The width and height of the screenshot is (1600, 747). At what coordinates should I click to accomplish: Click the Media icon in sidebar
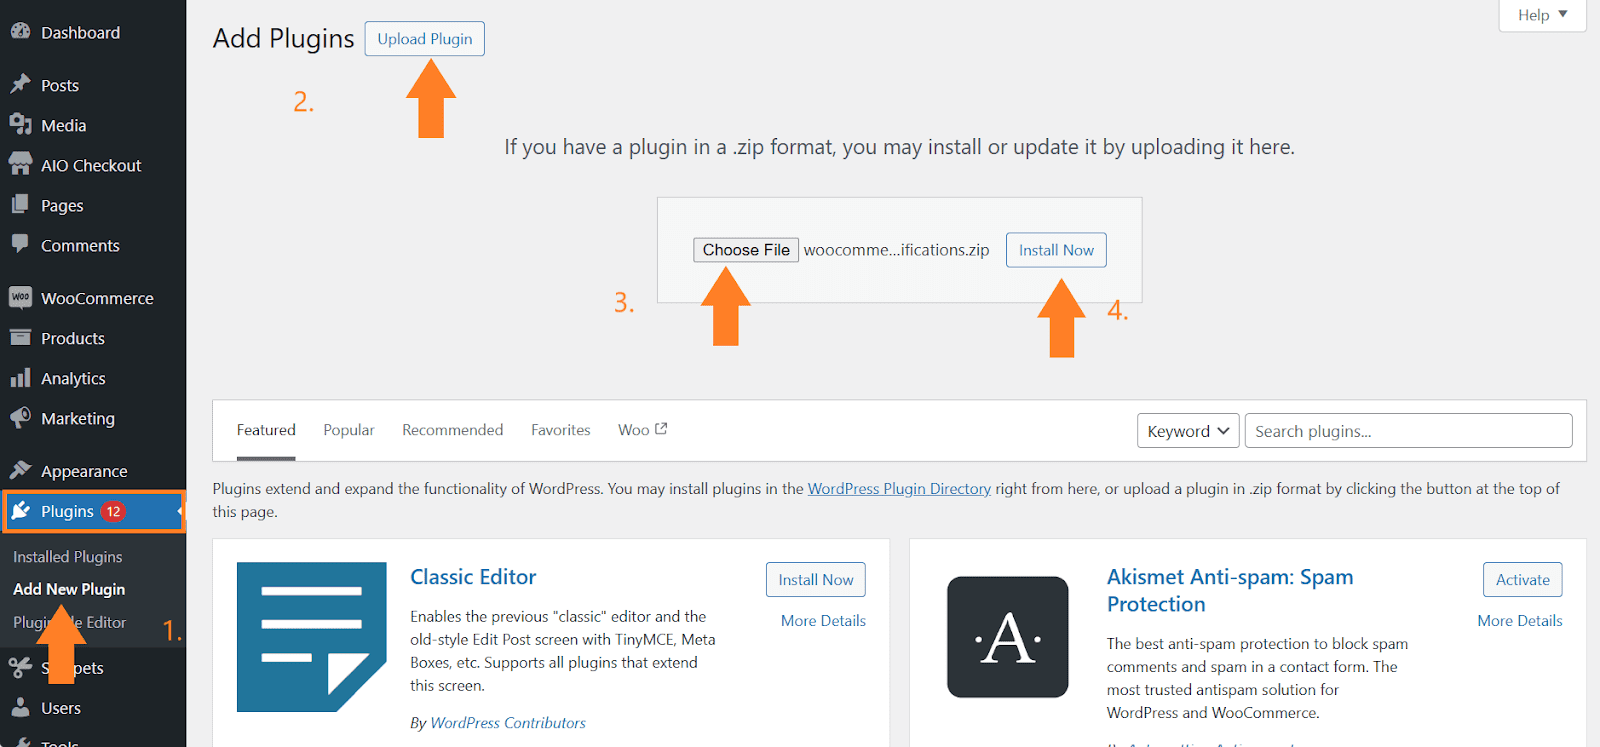pyautogui.click(x=20, y=125)
